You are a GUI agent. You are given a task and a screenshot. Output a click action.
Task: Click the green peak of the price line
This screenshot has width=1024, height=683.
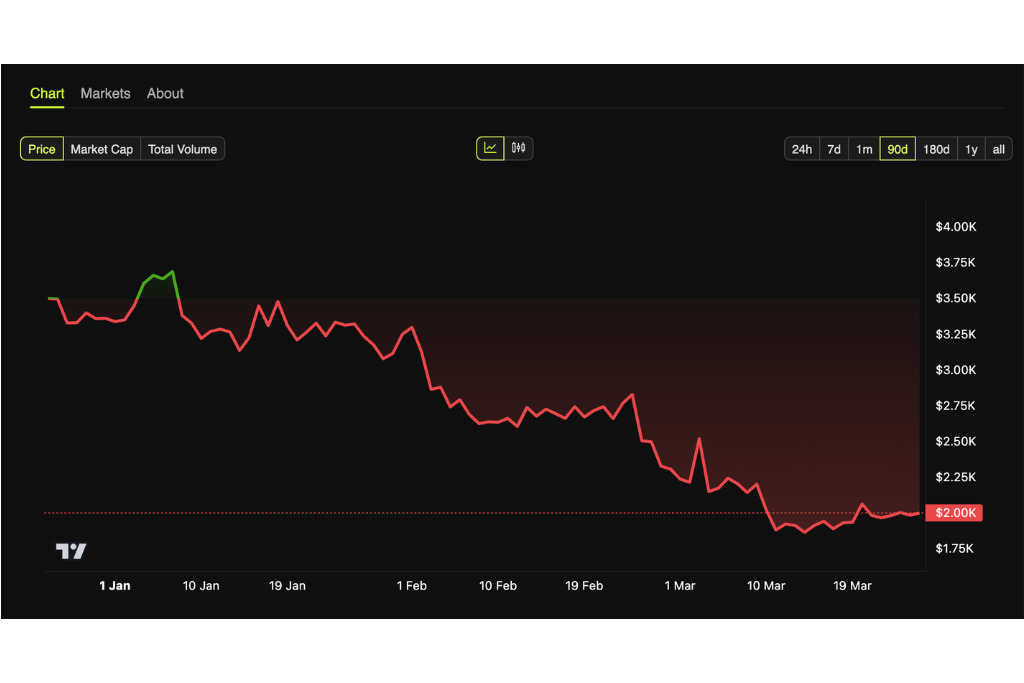coord(172,271)
